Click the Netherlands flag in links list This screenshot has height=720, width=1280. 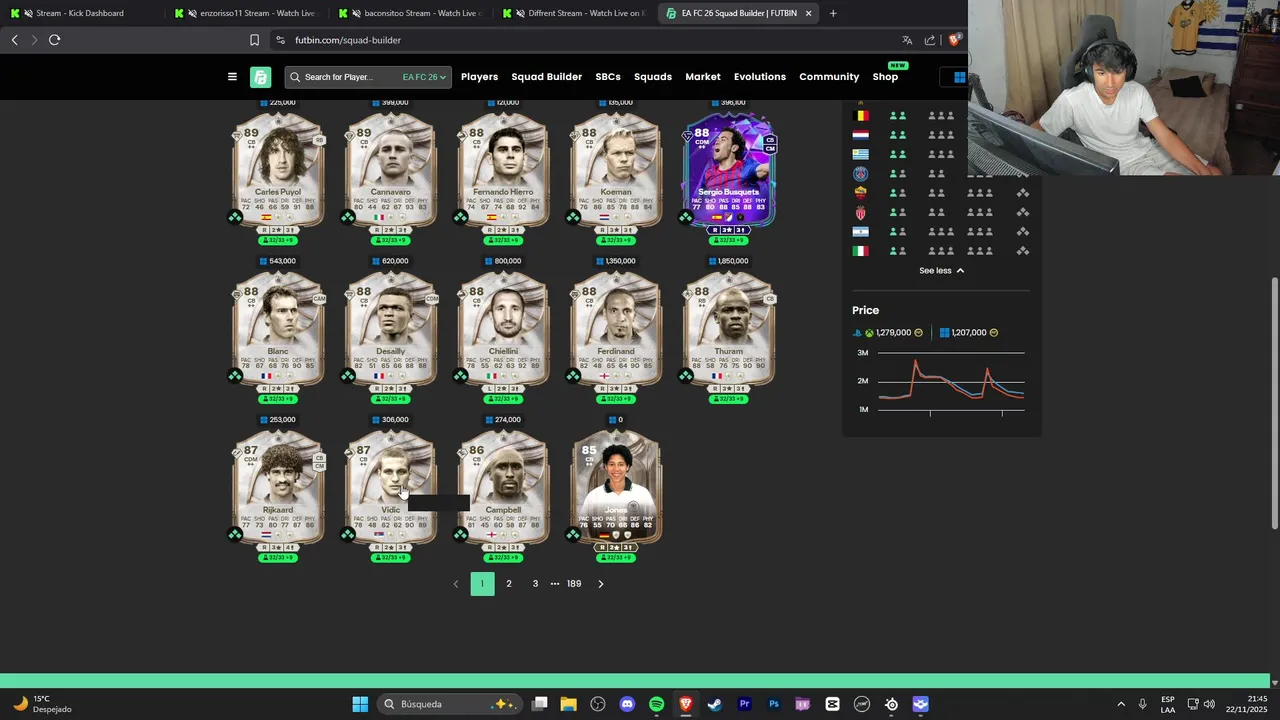pos(860,135)
